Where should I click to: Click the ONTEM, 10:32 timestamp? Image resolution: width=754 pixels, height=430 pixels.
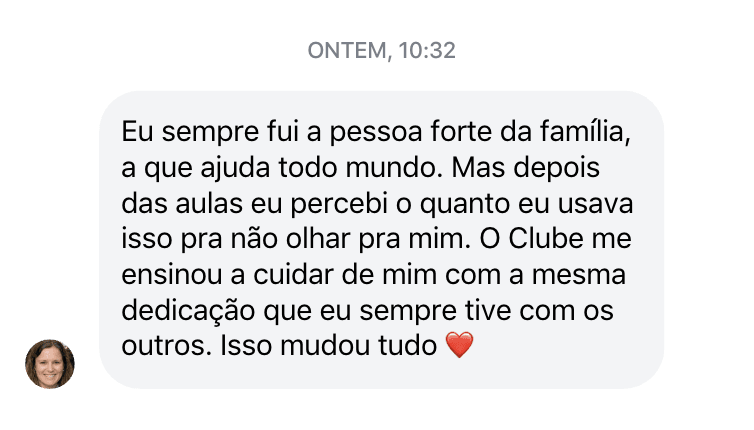[382, 51]
